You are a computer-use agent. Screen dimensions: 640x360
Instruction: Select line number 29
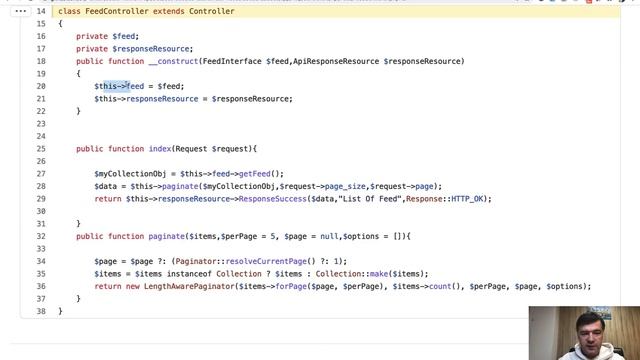tap(41, 199)
